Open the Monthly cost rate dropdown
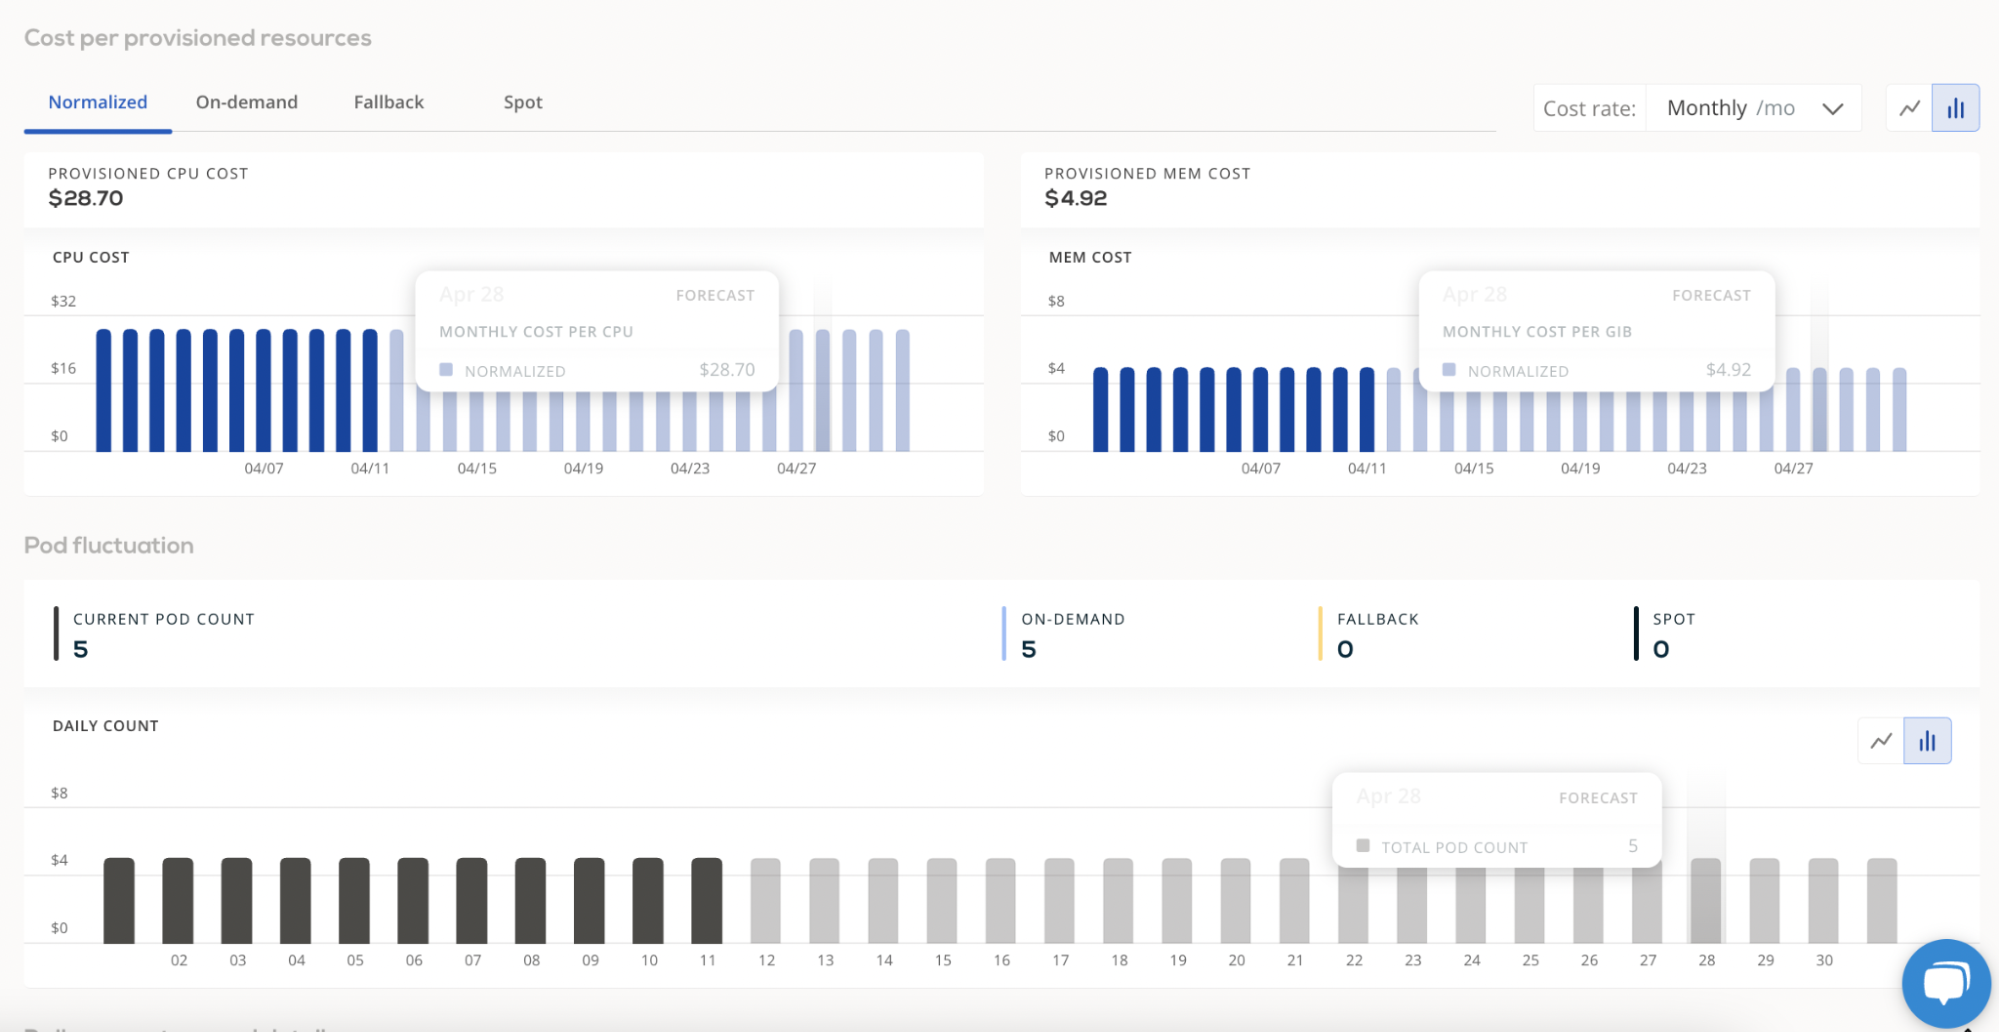 1754,108
